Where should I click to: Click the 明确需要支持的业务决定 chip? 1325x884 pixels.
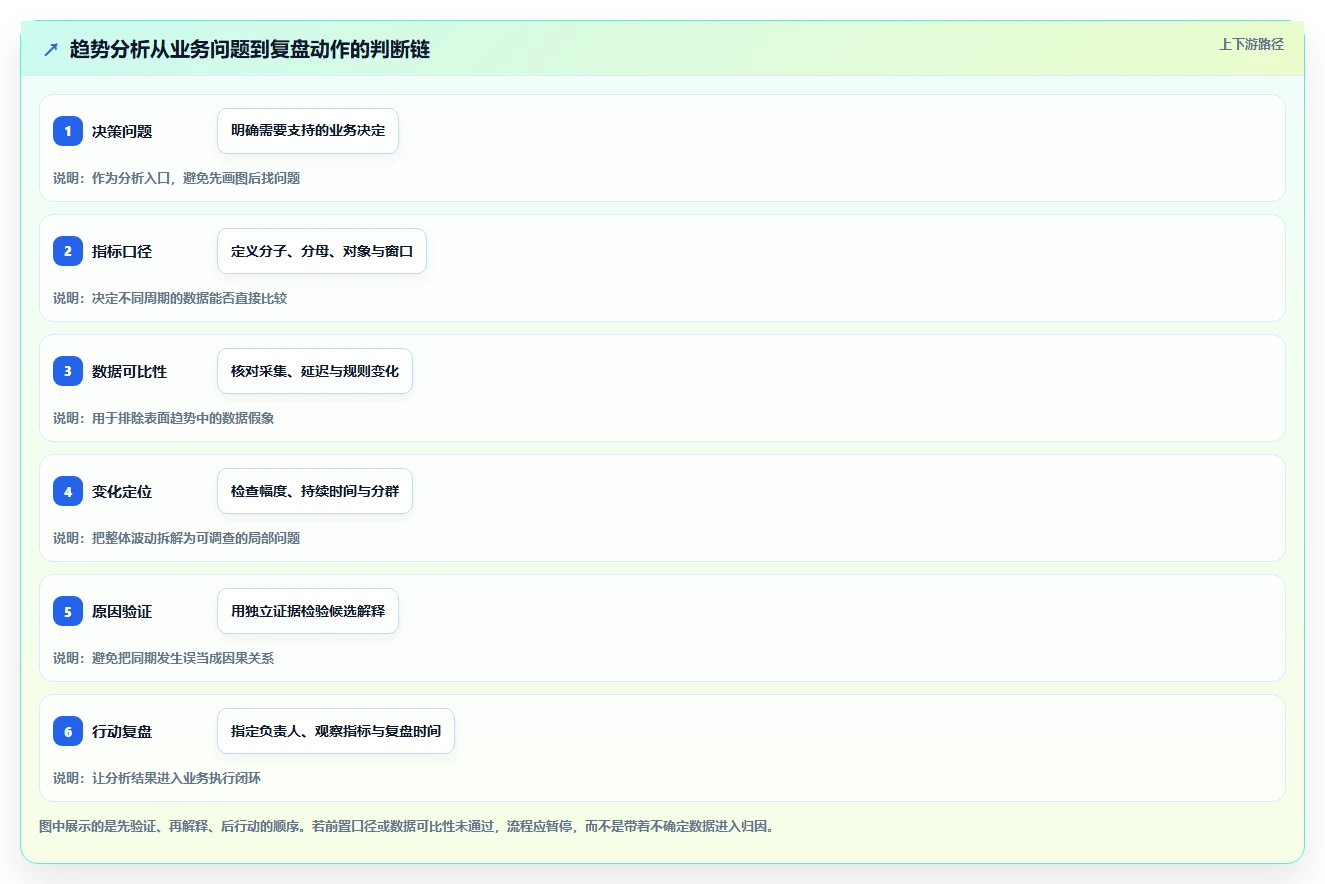pyautogui.click(x=308, y=131)
